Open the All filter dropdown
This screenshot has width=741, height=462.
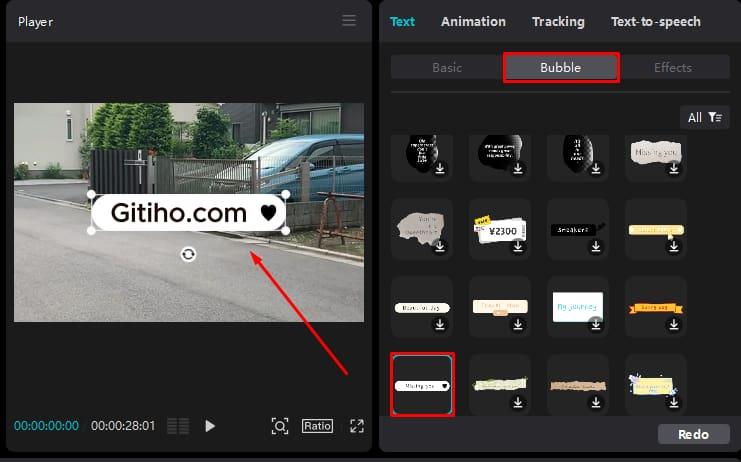(x=705, y=117)
